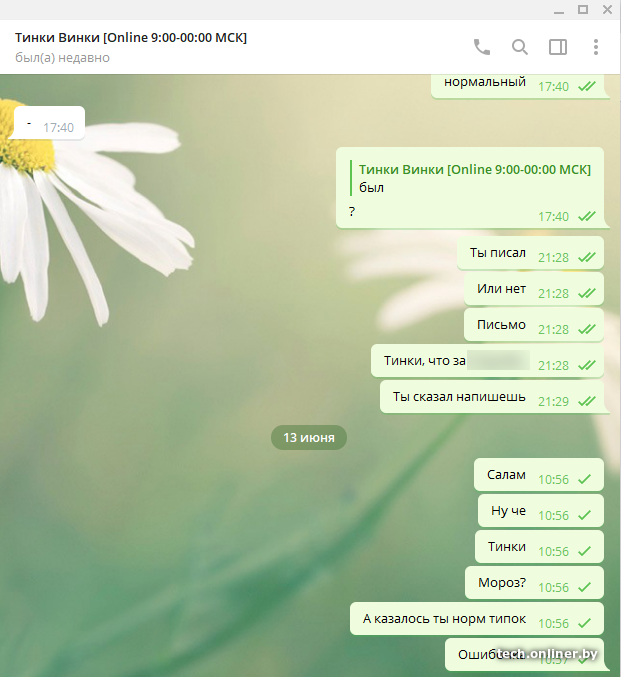
Task: Maximize the Telegram window
Action: pyautogui.click(x=583, y=9)
